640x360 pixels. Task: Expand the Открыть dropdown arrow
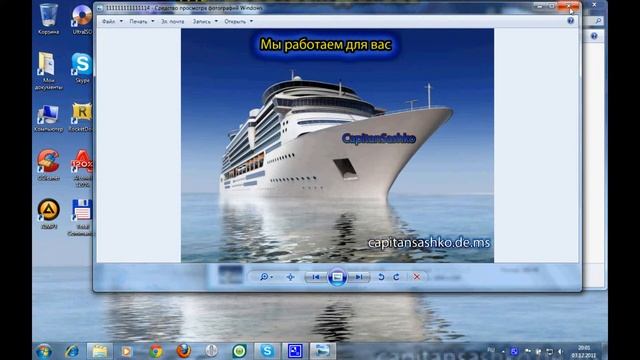point(251,21)
